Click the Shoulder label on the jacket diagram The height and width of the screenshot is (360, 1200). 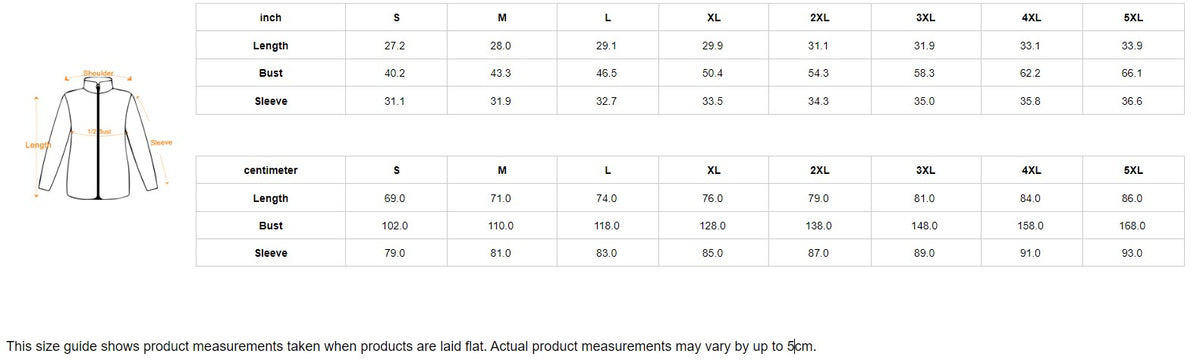click(x=99, y=73)
